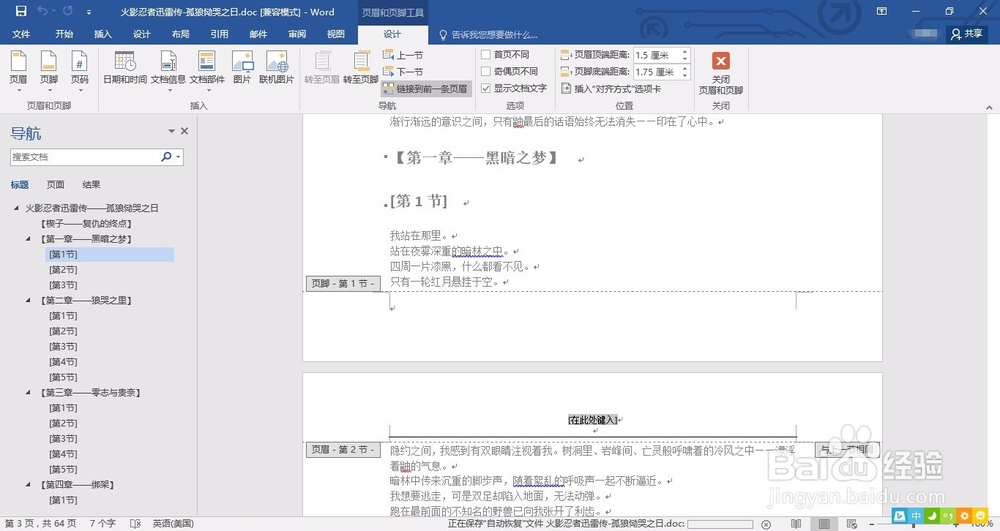Open the 页眉 header gallery
1000x531 pixels.
(x=18, y=71)
